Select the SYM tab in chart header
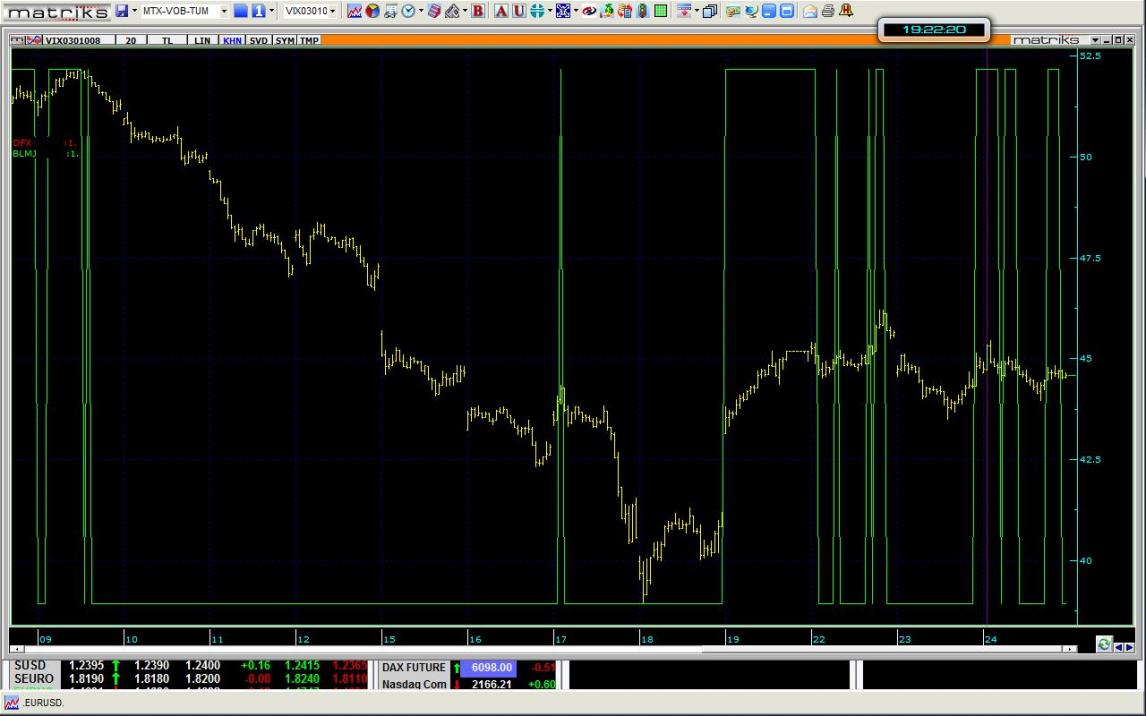Viewport: 1146px width, 716px height. (x=285, y=41)
